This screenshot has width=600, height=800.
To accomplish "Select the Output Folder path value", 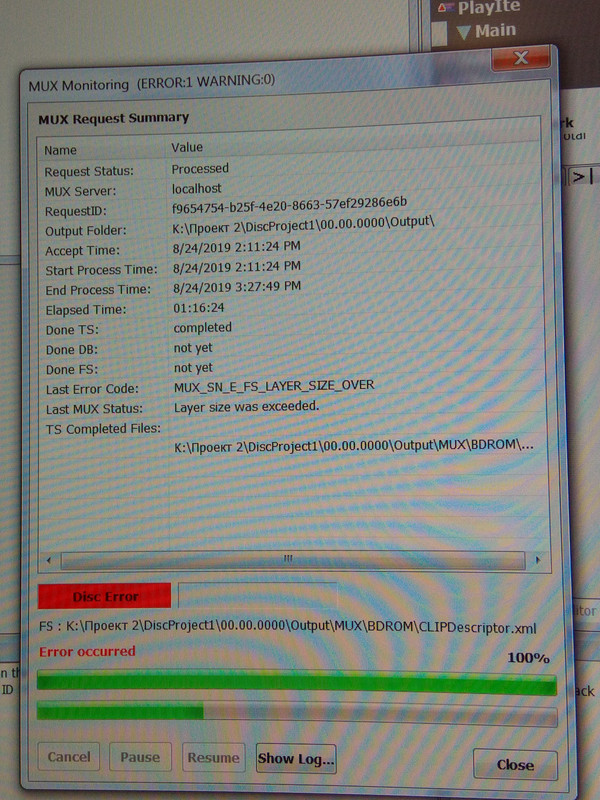I will (303, 224).
